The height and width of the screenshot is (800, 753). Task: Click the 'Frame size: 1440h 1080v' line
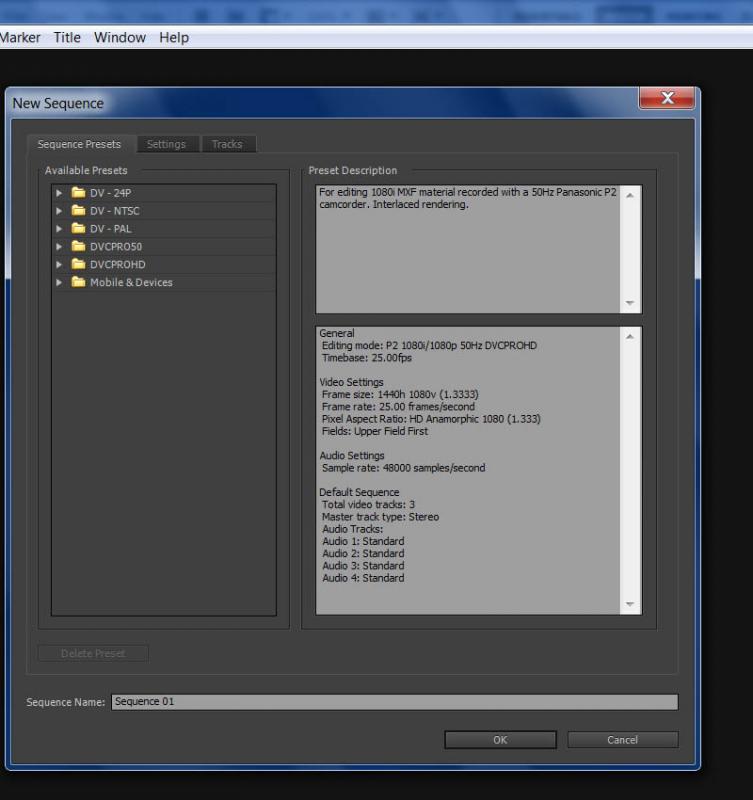[400, 394]
